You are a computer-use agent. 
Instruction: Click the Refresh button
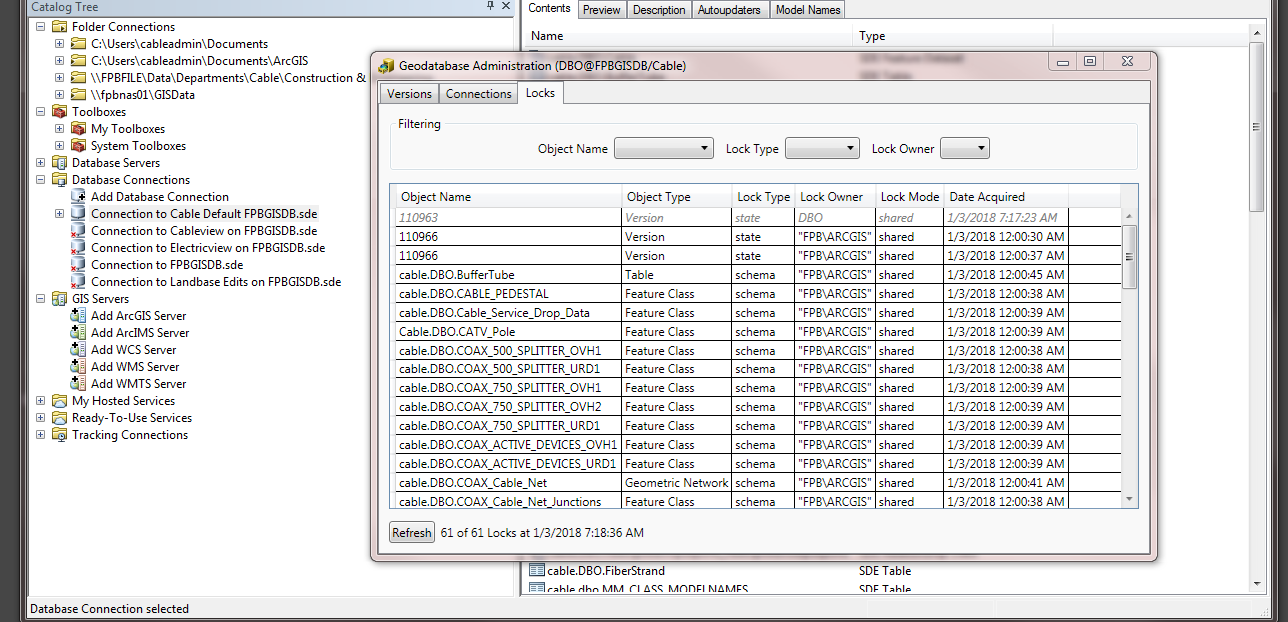click(x=411, y=532)
